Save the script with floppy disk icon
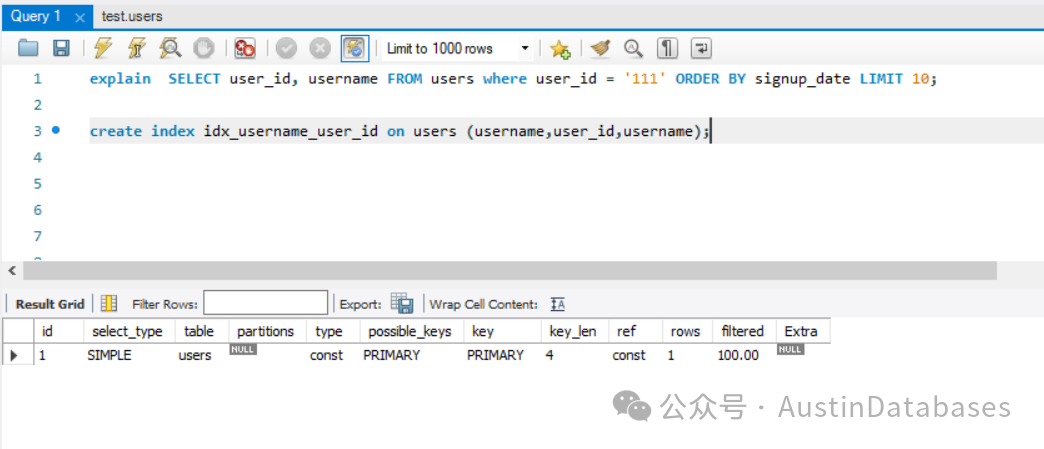The width and height of the screenshot is (1044, 449). (61, 48)
